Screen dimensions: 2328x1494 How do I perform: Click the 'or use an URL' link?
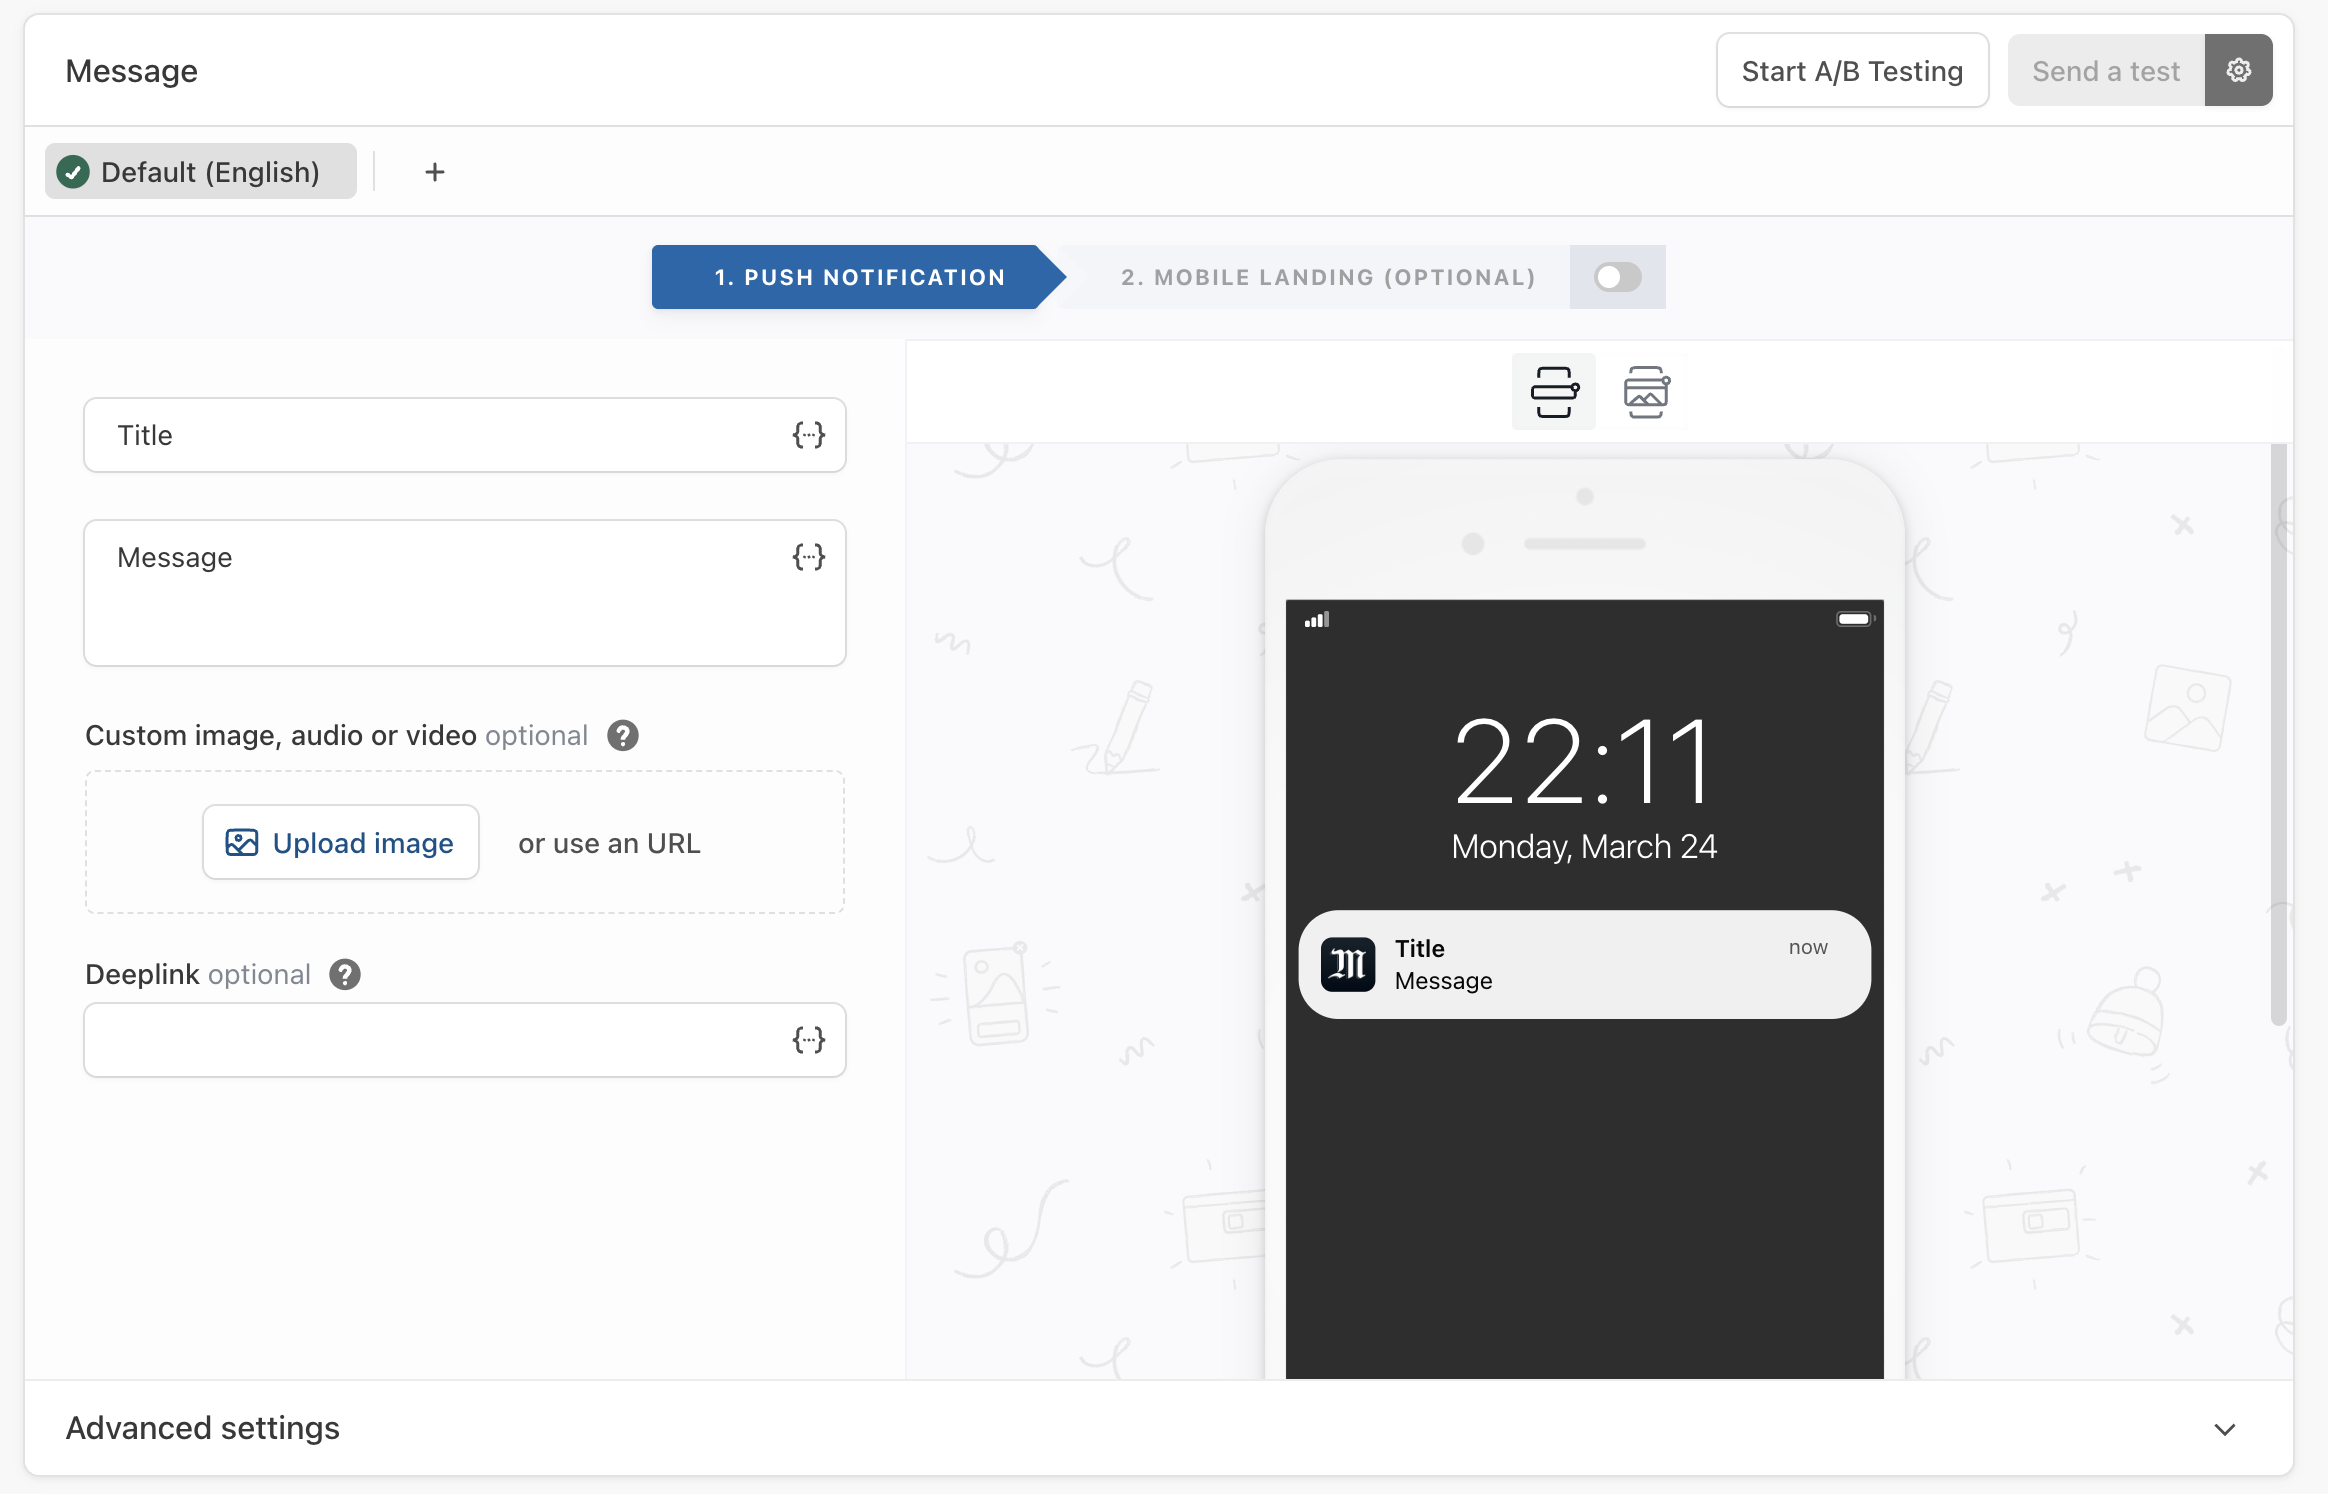point(609,843)
